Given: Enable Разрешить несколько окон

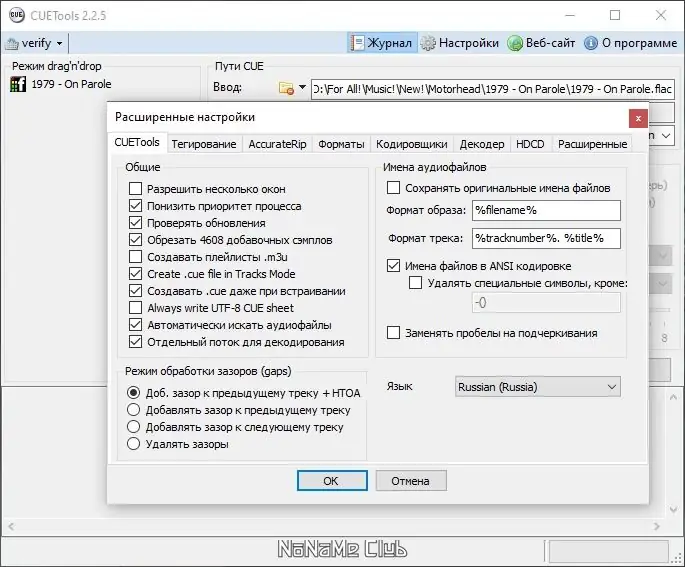Looking at the screenshot, I should tap(135, 189).
